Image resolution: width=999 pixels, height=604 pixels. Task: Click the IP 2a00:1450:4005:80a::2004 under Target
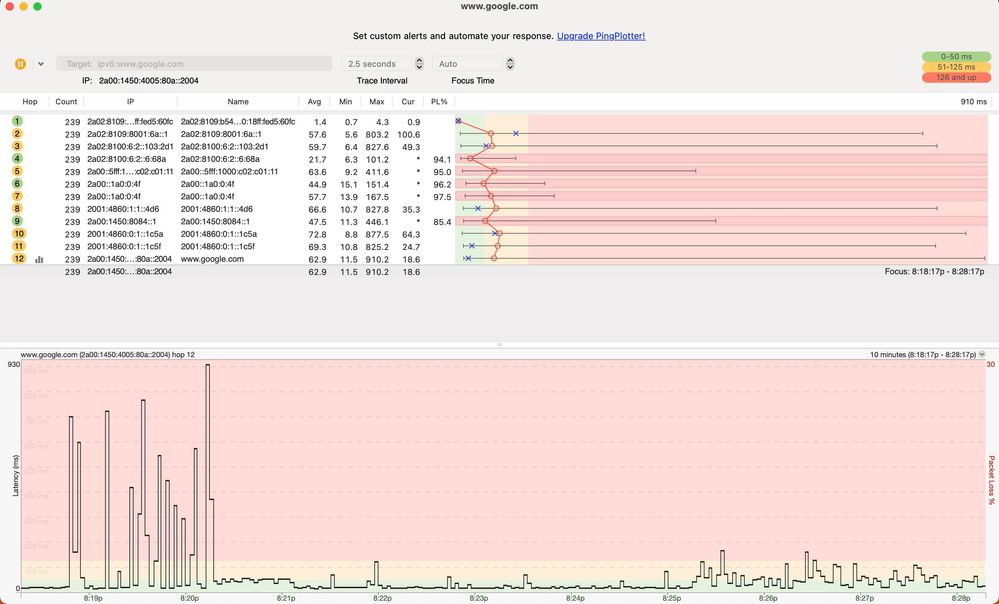[x=148, y=81]
